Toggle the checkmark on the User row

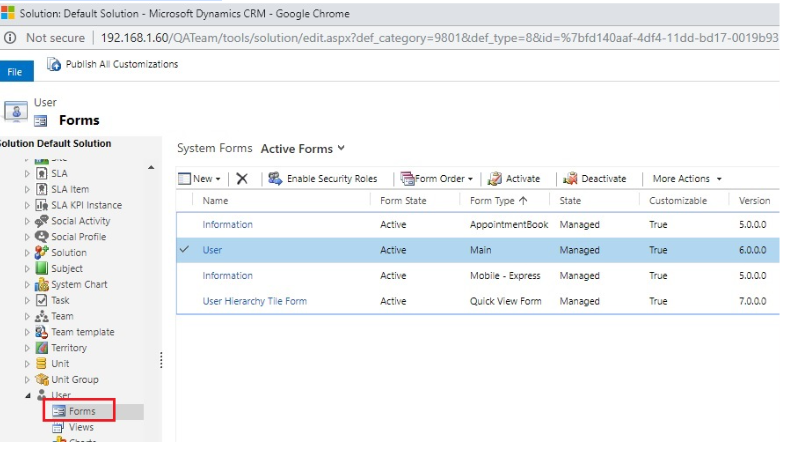(x=185, y=250)
